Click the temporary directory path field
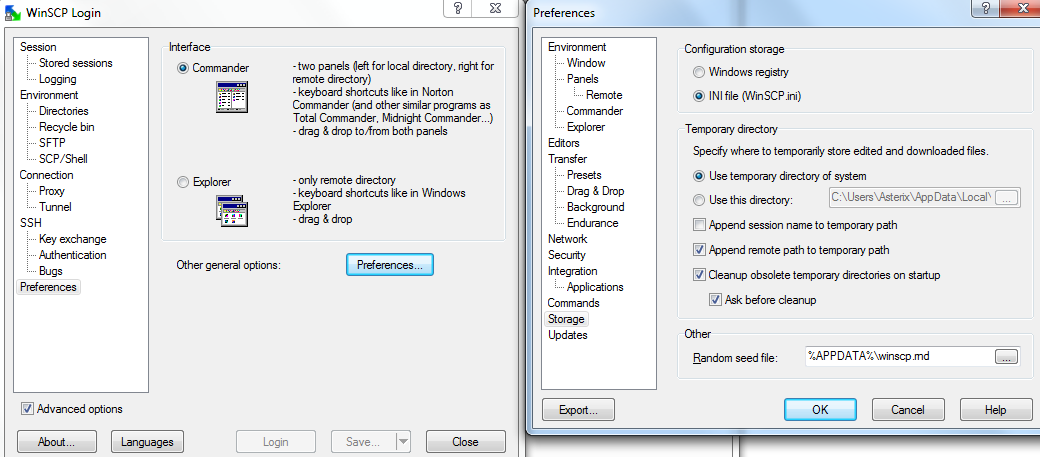The width and height of the screenshot is (1040, 457). pos(911,198)
